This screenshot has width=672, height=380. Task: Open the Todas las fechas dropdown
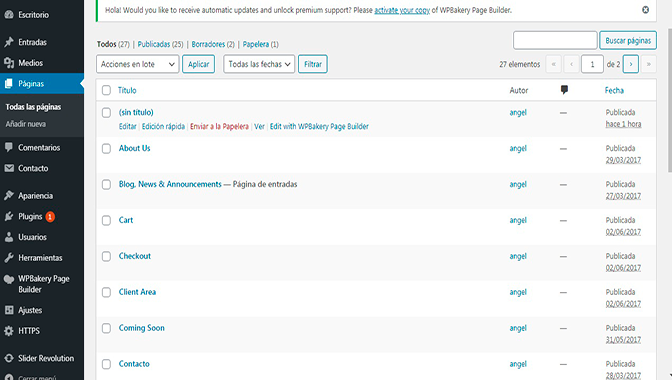tap(259, 64)
